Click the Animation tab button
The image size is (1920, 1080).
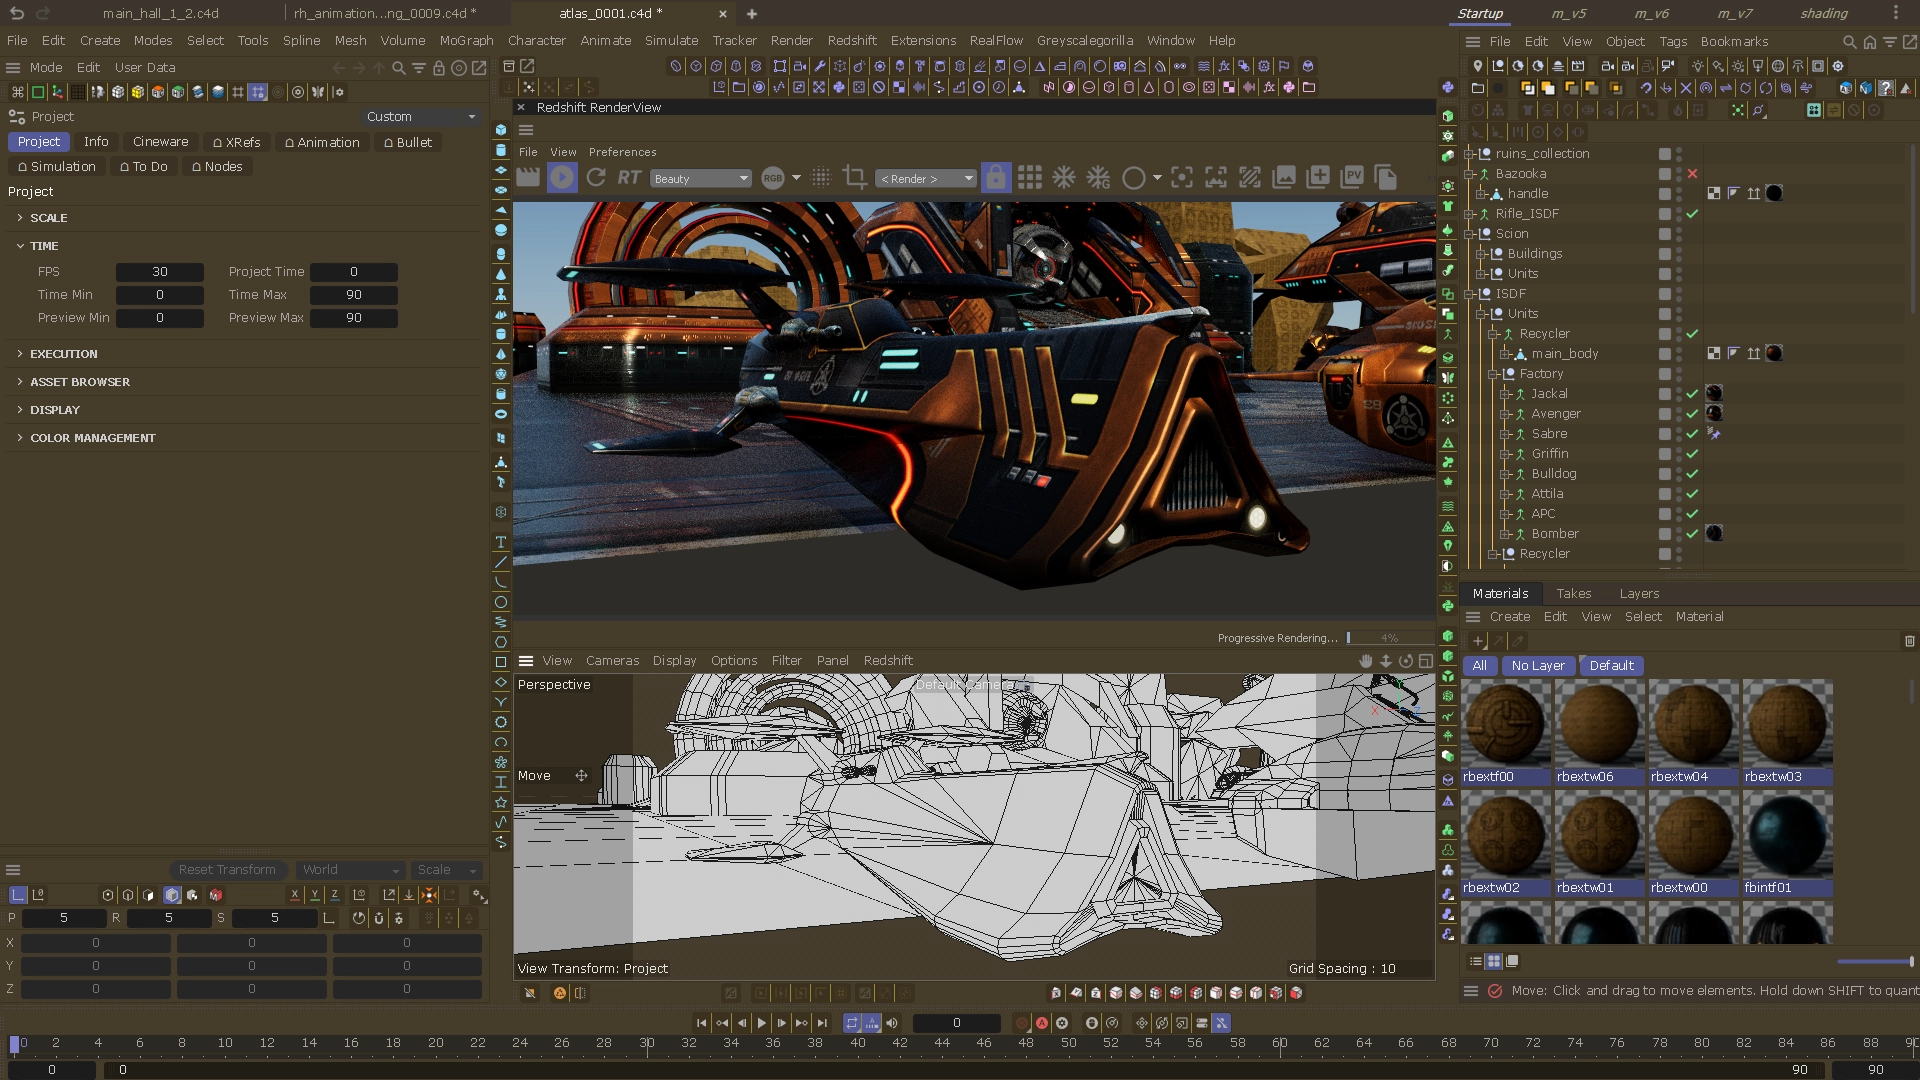pos(321,142)
